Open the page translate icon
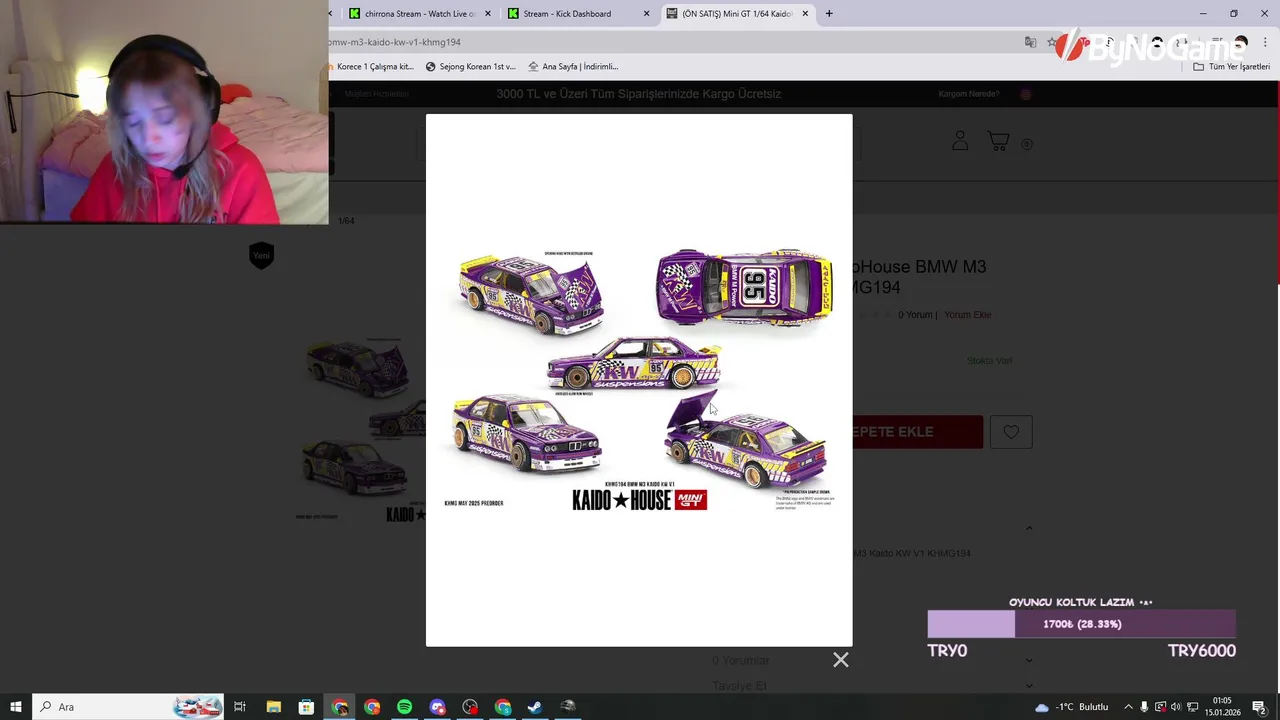1280x720 pixels. pyautogui.click(x=1030, y=42)
